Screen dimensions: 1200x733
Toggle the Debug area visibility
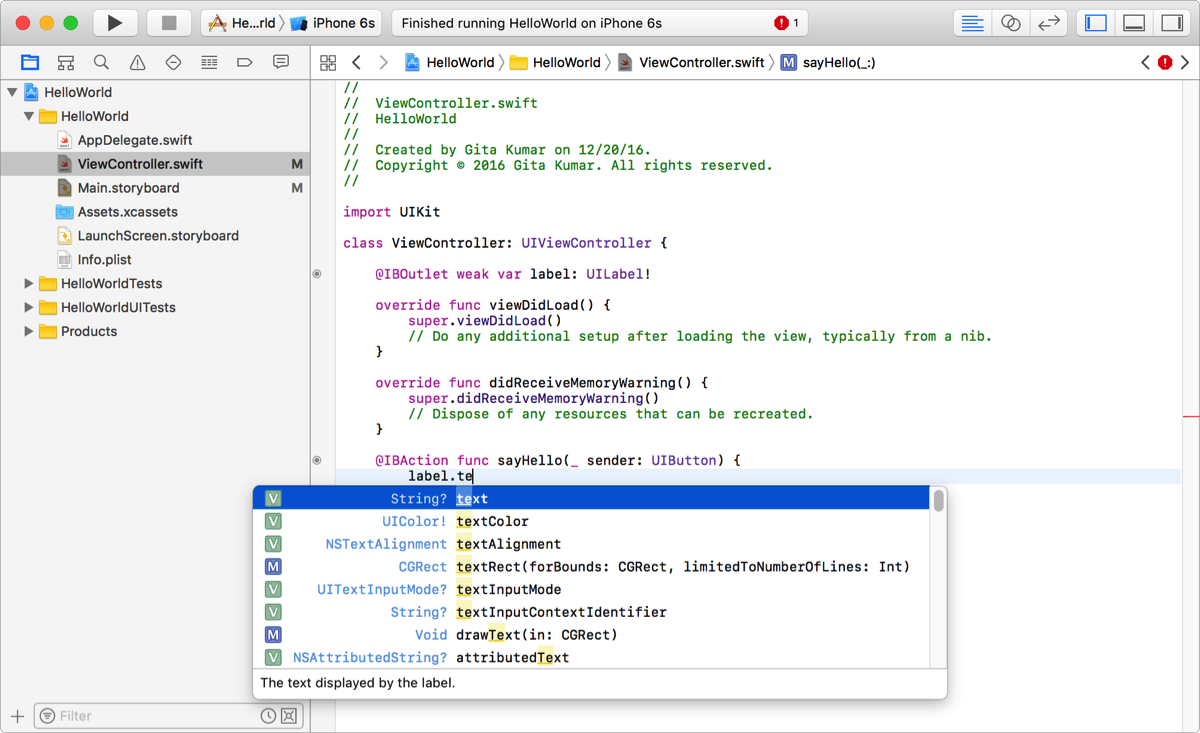pyautogui.click(x=1134, y=23)
